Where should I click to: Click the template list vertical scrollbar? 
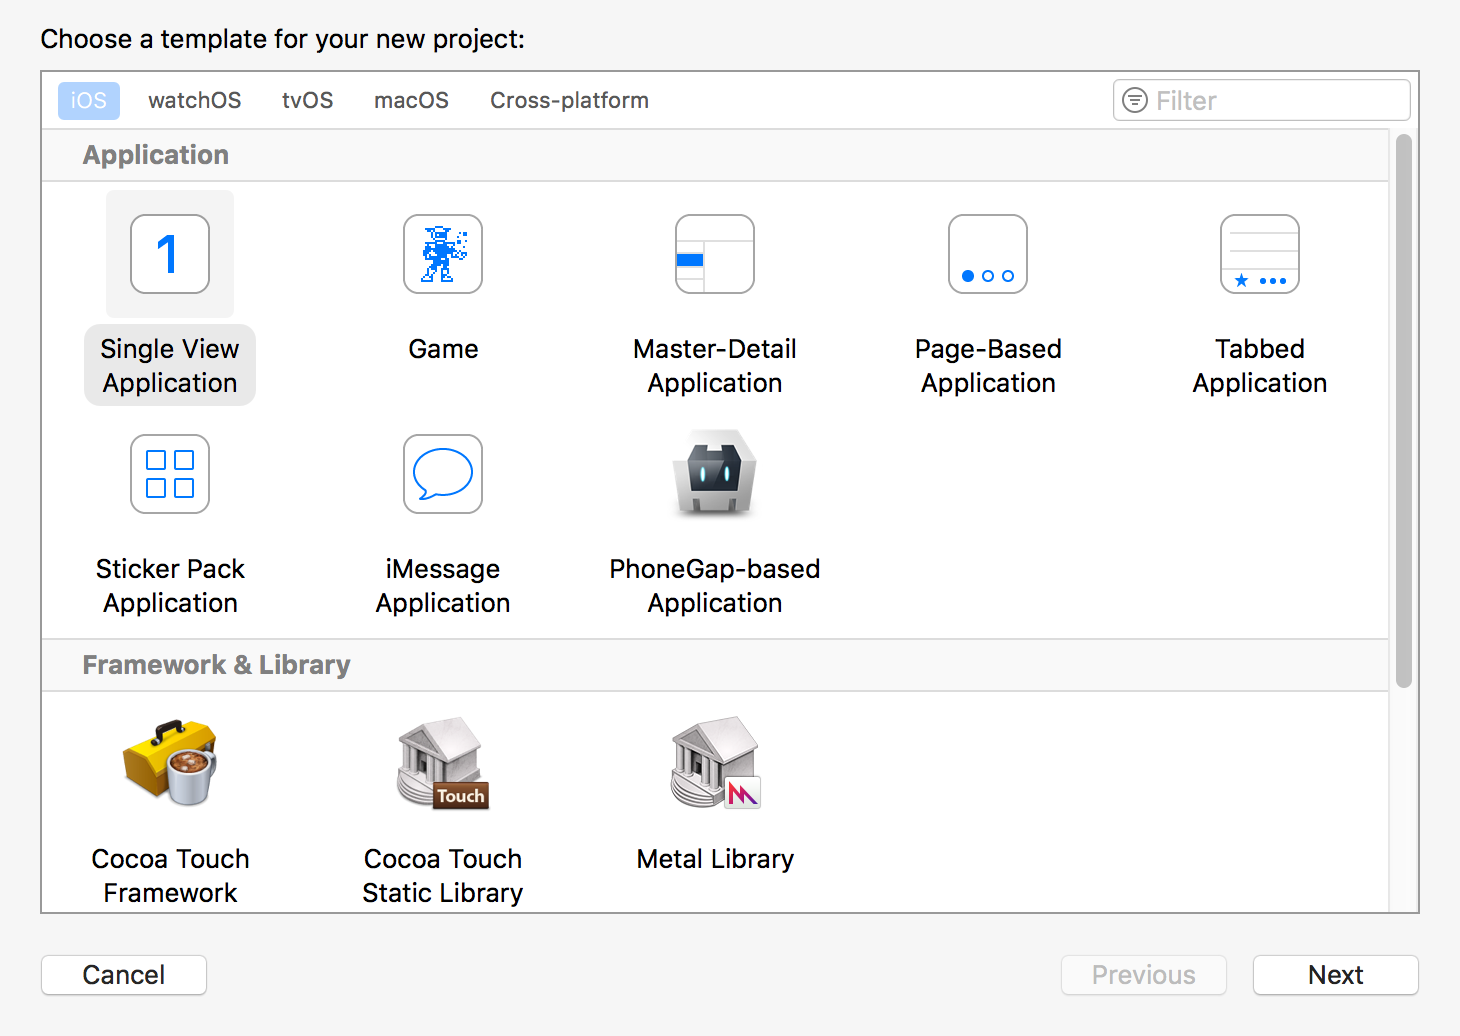pos(1404,410)
